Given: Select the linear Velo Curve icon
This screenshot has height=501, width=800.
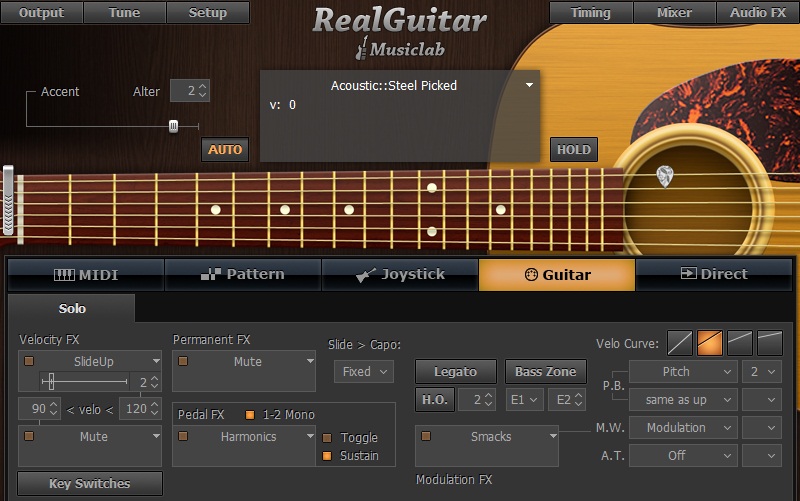Looking at the screenshot, I should click(680, 343).
